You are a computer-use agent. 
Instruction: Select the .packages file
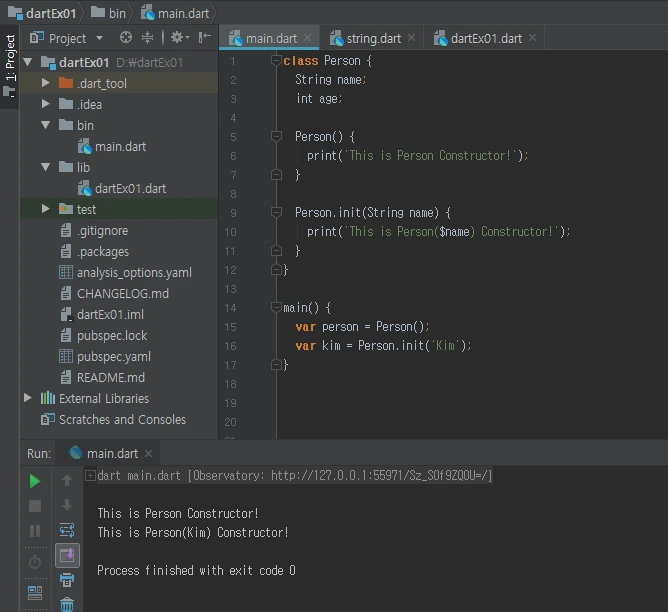click(x=94, y=251)
